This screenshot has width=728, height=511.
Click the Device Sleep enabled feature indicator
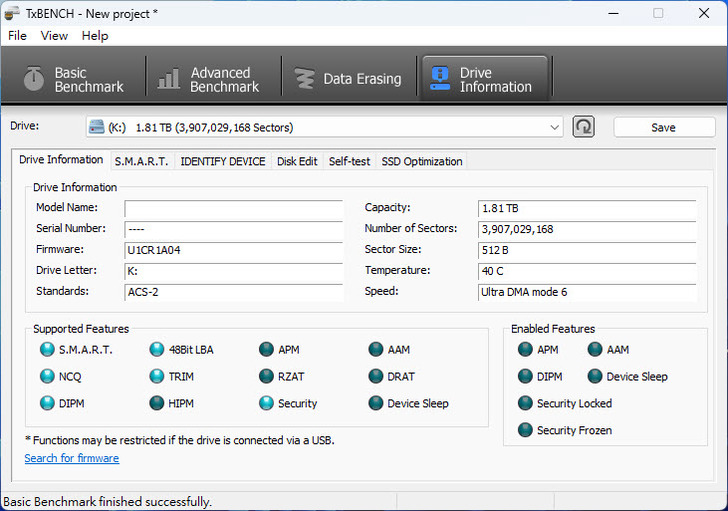(x=595, y=377)
